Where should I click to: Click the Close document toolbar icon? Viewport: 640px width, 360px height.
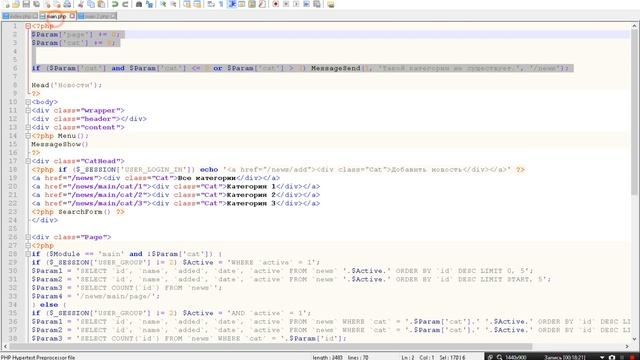pyautogui.click(x=47, y=4)
